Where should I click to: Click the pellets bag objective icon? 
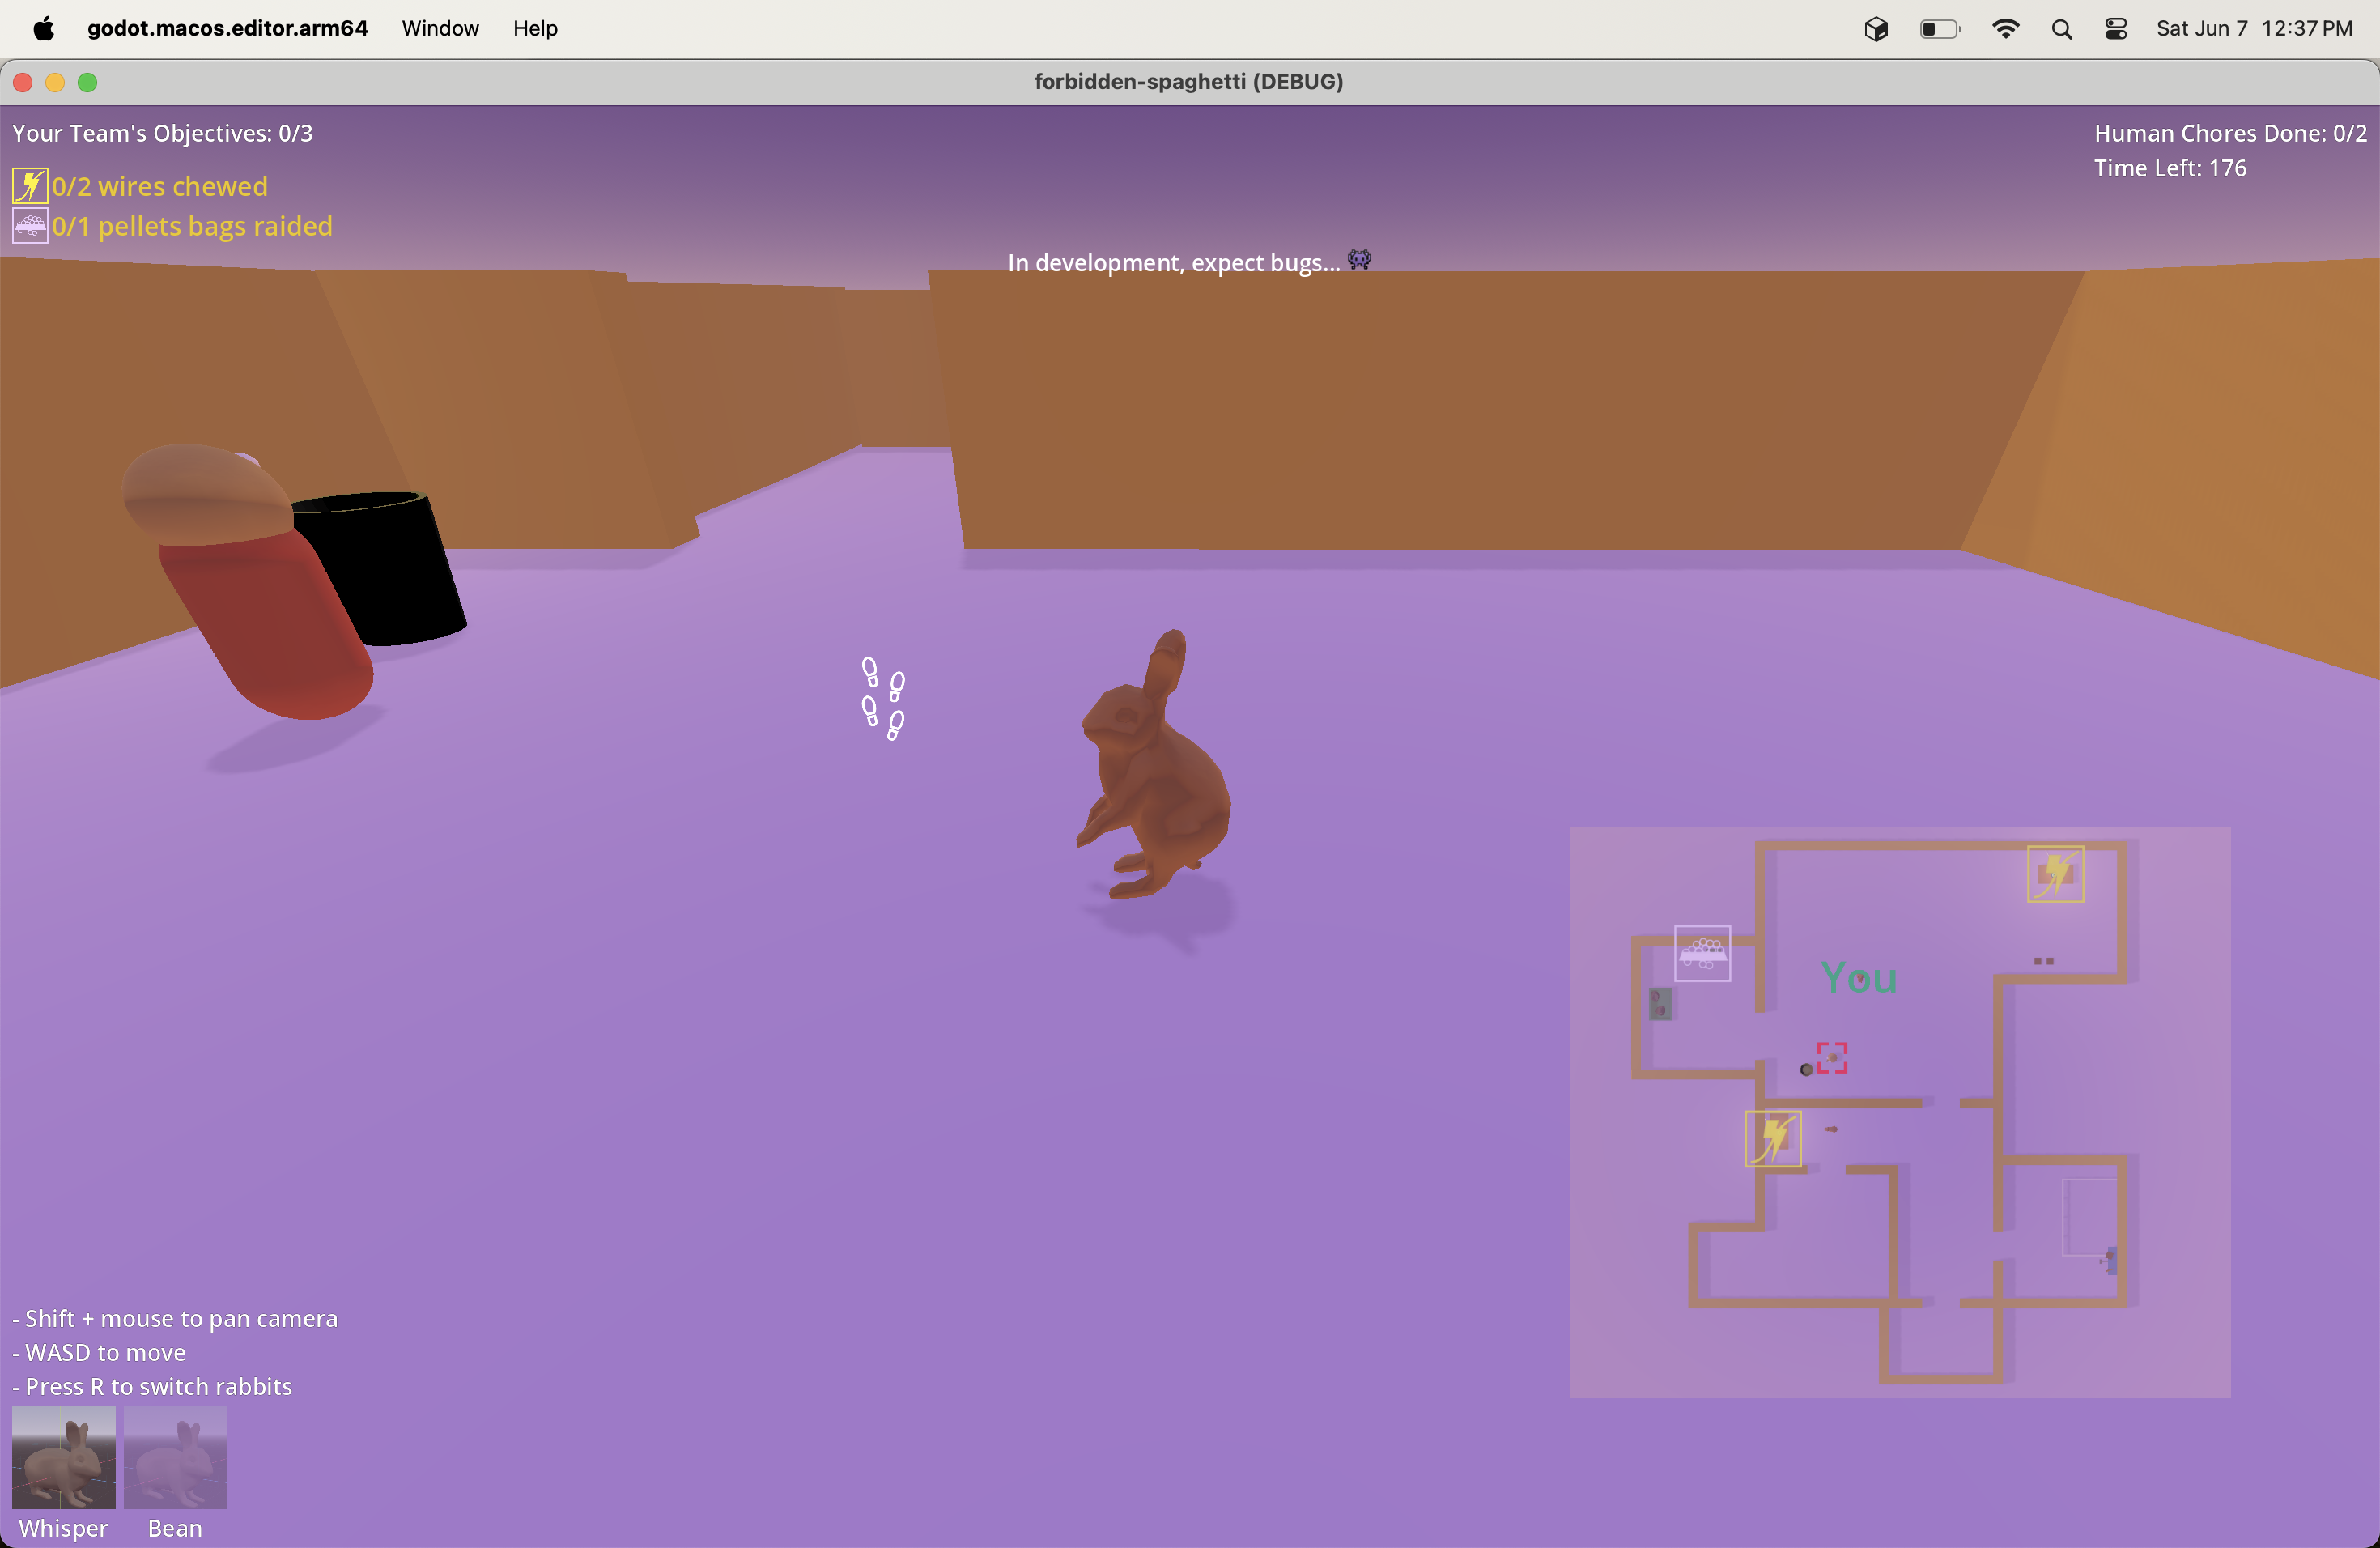30,225
